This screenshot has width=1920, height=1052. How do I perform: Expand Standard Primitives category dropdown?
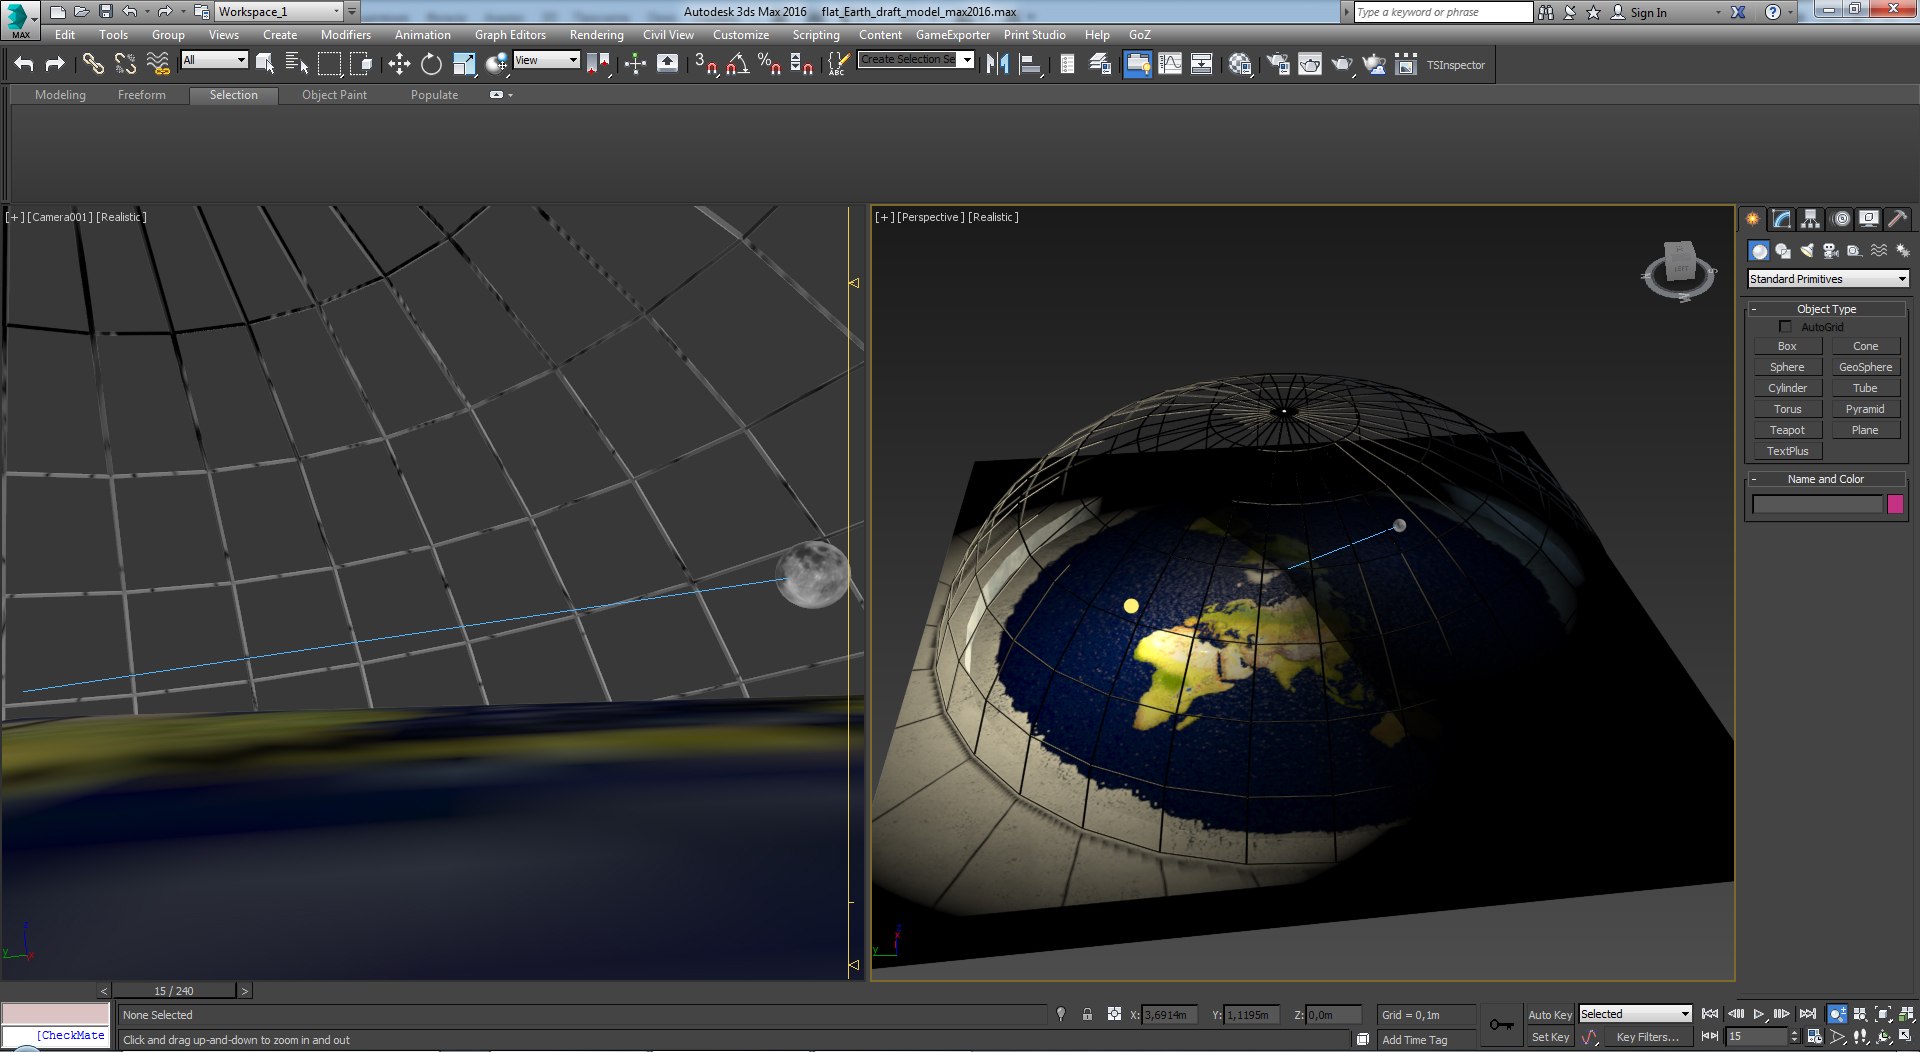[x=1828, y=279]
